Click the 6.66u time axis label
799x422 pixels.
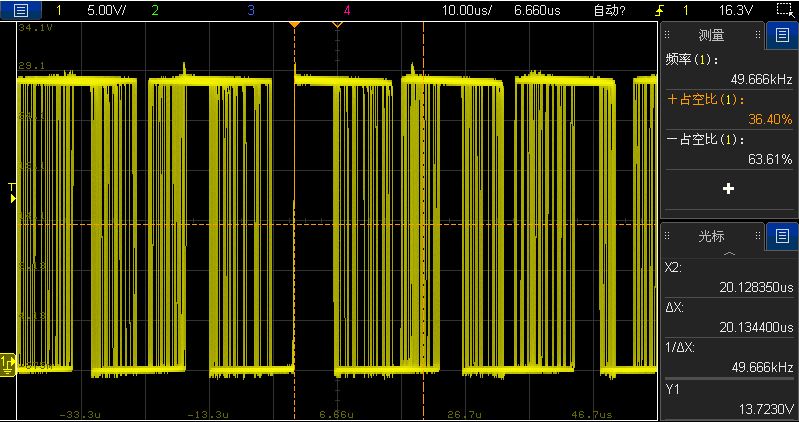pos(336,415)
